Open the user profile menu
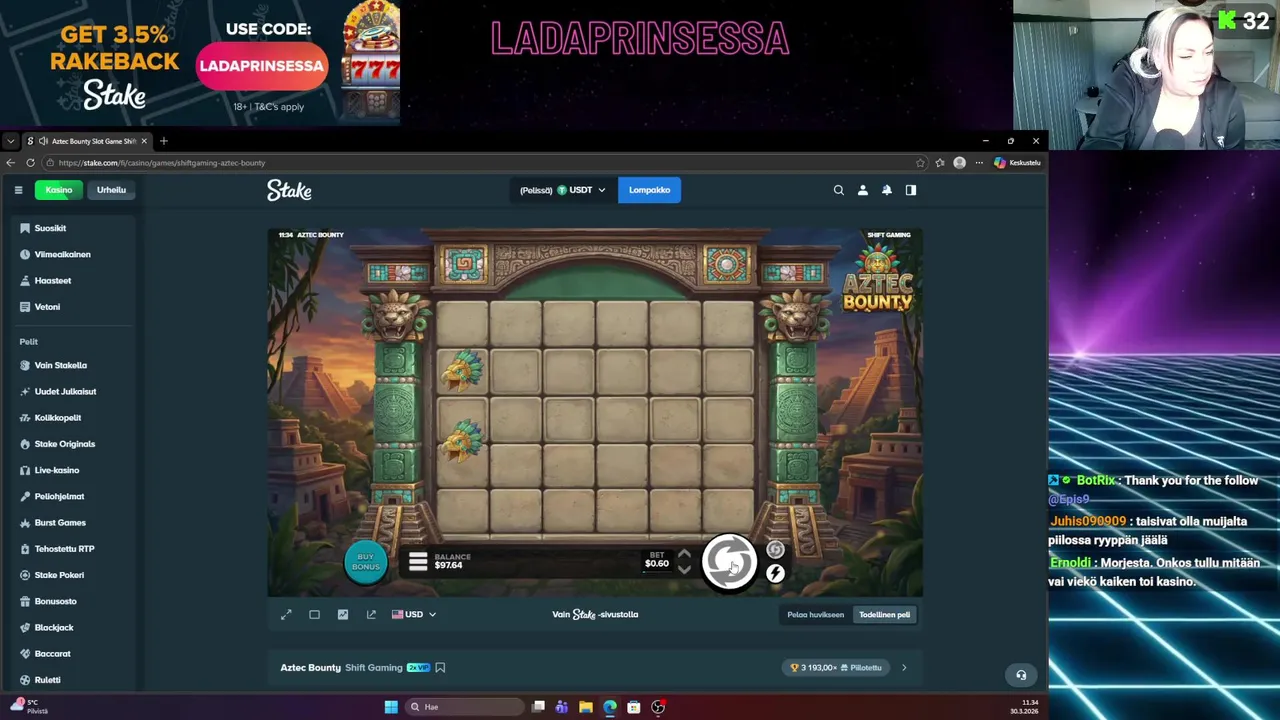1280x720 pixels. tap(863, 190)
